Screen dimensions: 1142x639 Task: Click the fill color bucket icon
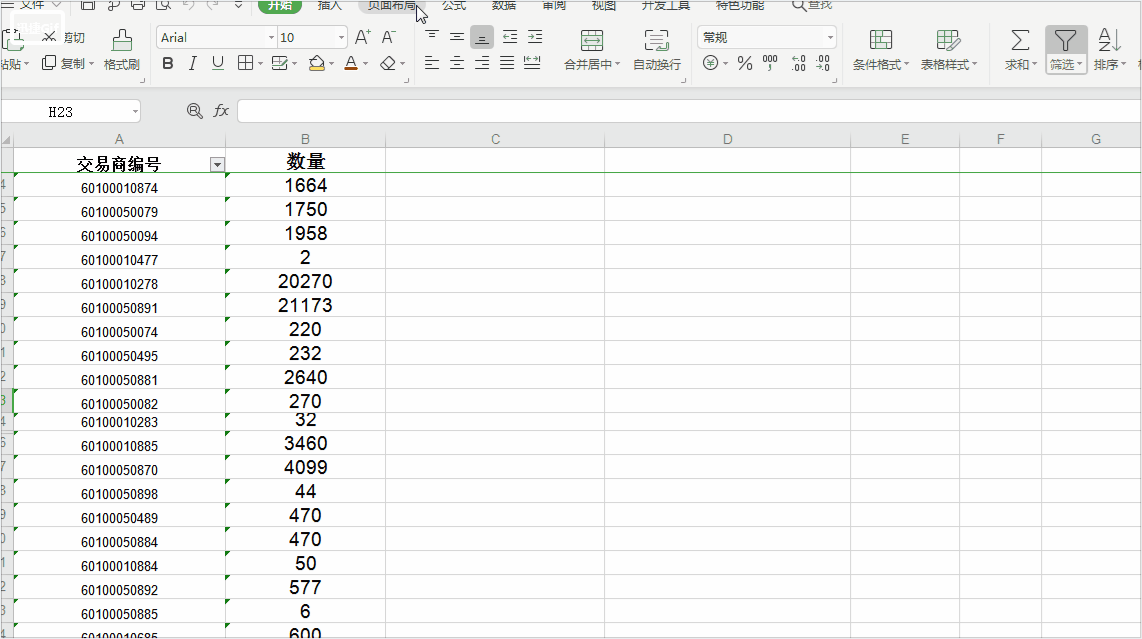pyautogui.click(x=316, y=63)
